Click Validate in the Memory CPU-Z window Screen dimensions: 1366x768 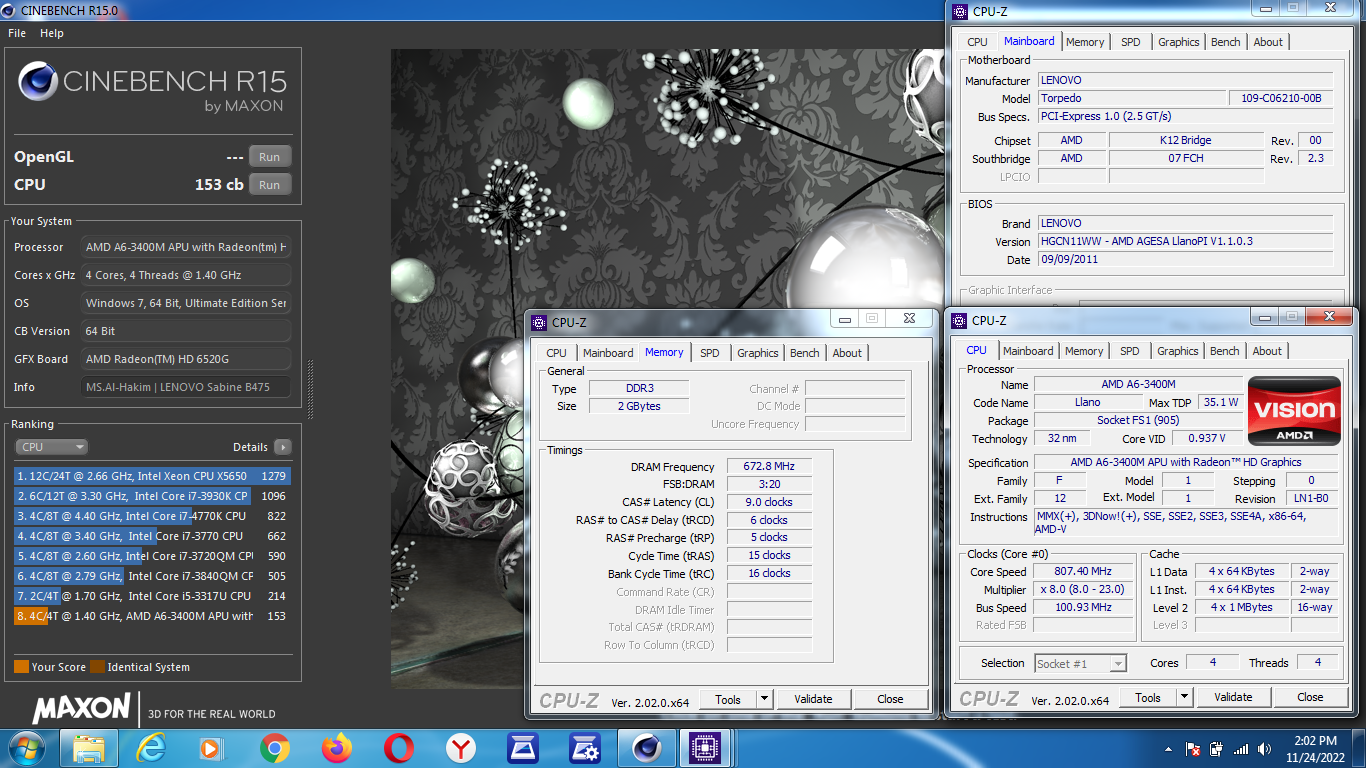point(813,699)
